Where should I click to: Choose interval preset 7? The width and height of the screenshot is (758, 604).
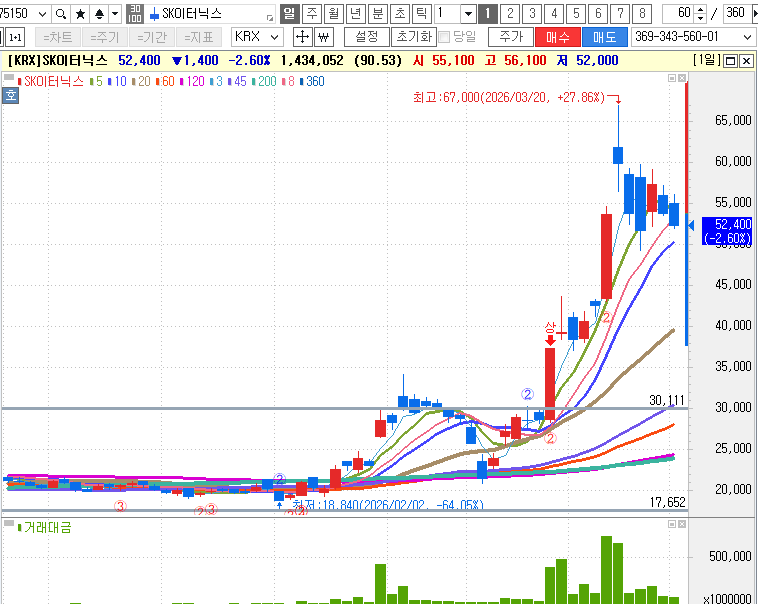click(x=620, y=14)
